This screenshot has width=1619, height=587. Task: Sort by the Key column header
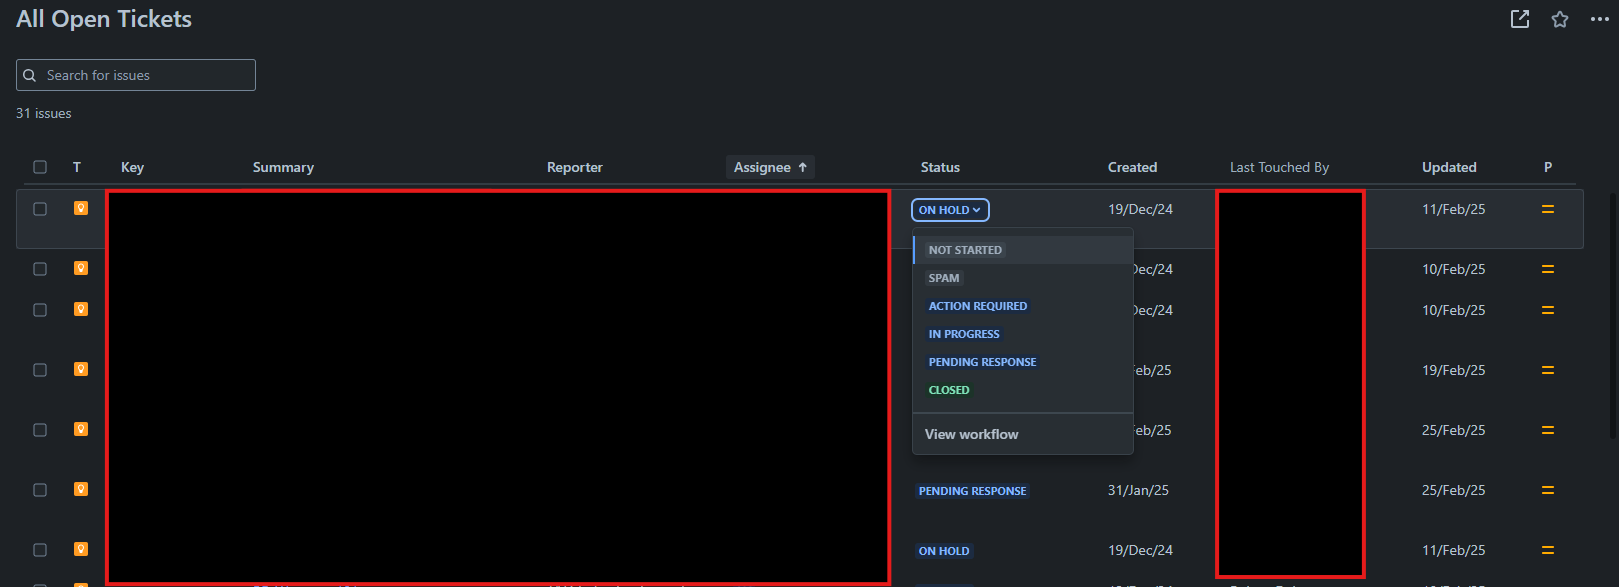coord(132,167)
